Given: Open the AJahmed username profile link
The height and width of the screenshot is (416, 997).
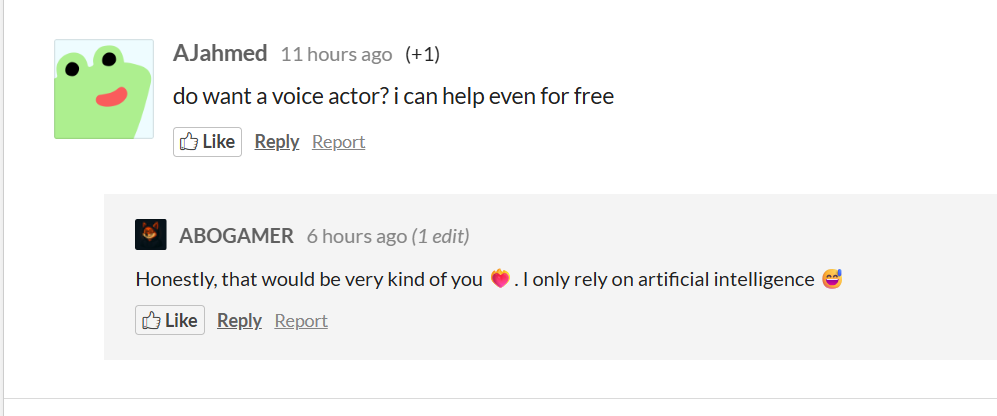Looking at the screenshot, I should click(x=220, y=53).
